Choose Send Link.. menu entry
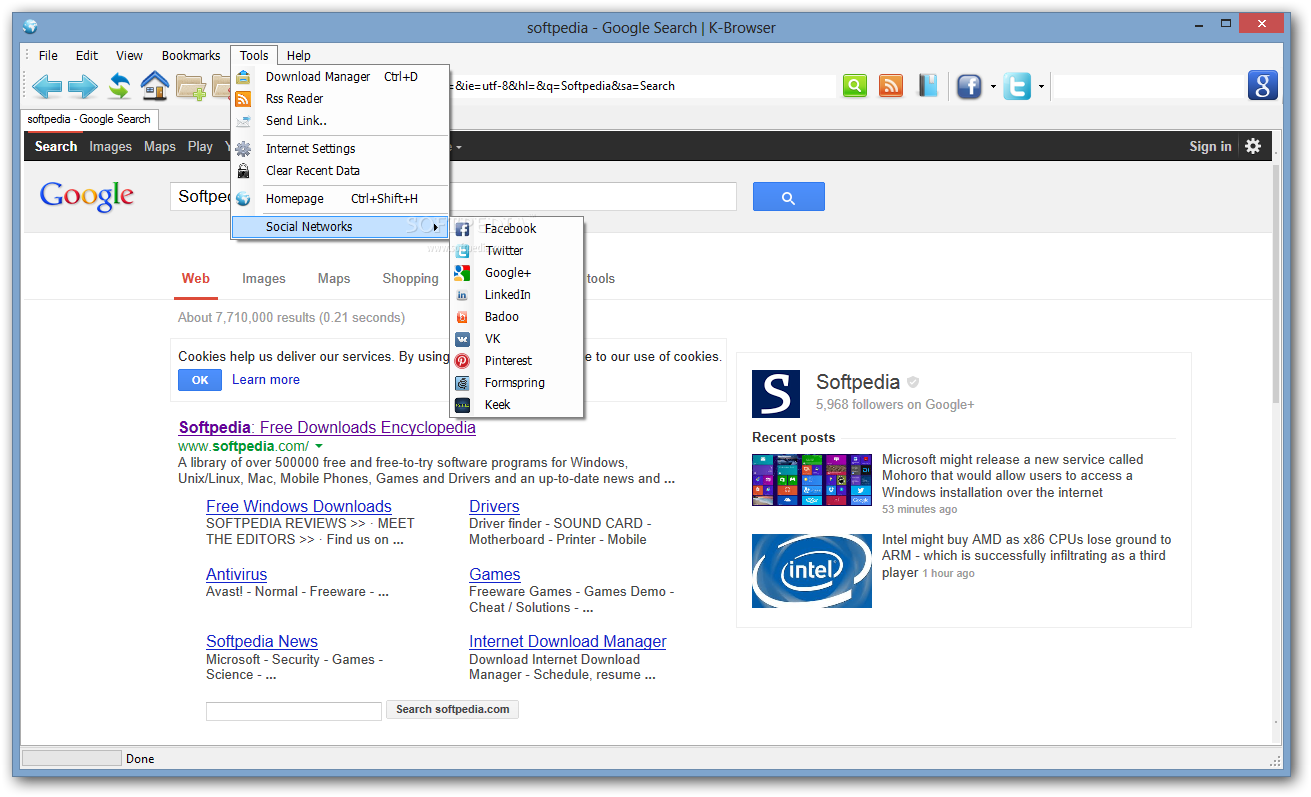This screenshot has width=1311, height=797. pyautogui.click(x=341, y=121)
